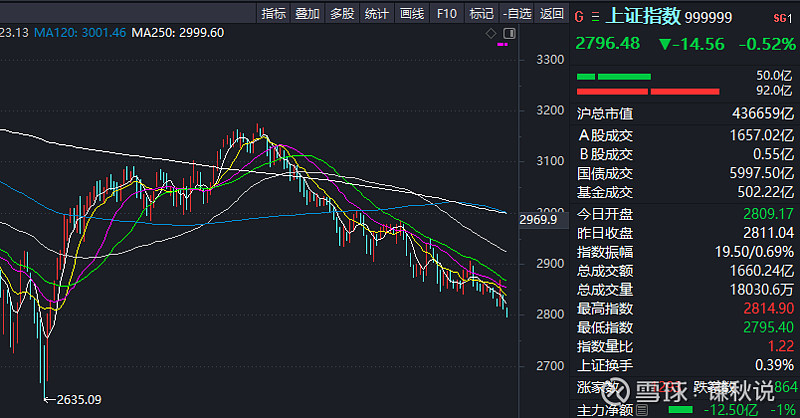Click the B股成交 value 0.55亿
Viewport: 800px width, 418px height.
773,154
